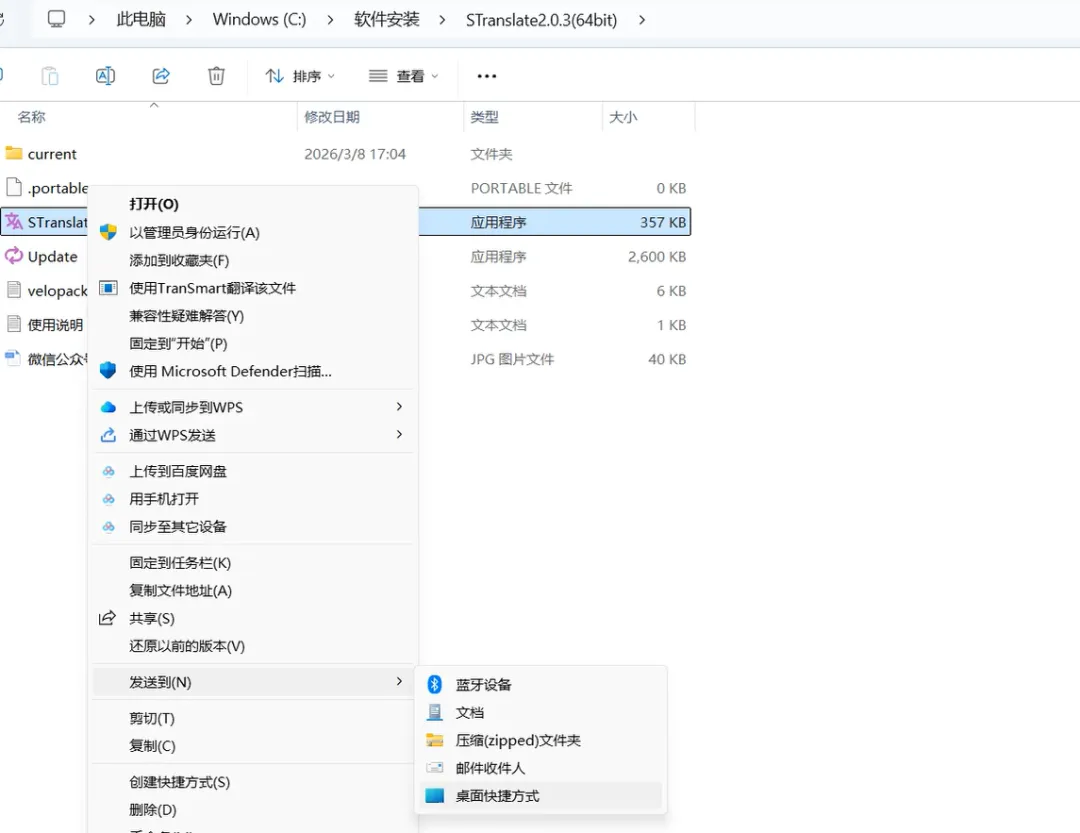Viewport: 1080px width, 833px height.
Task: Expand chevron after 此电脑 breadcrumb
Action: click(x=189, y=19)
